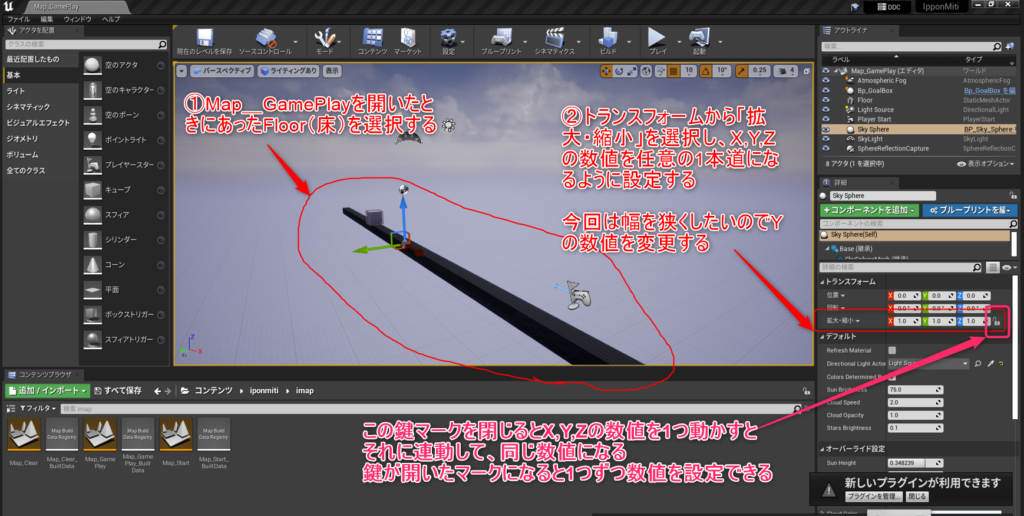Toggle visibility eye for Floor actor
This screenshot has height=516, width=1024.
pos(826,100)
